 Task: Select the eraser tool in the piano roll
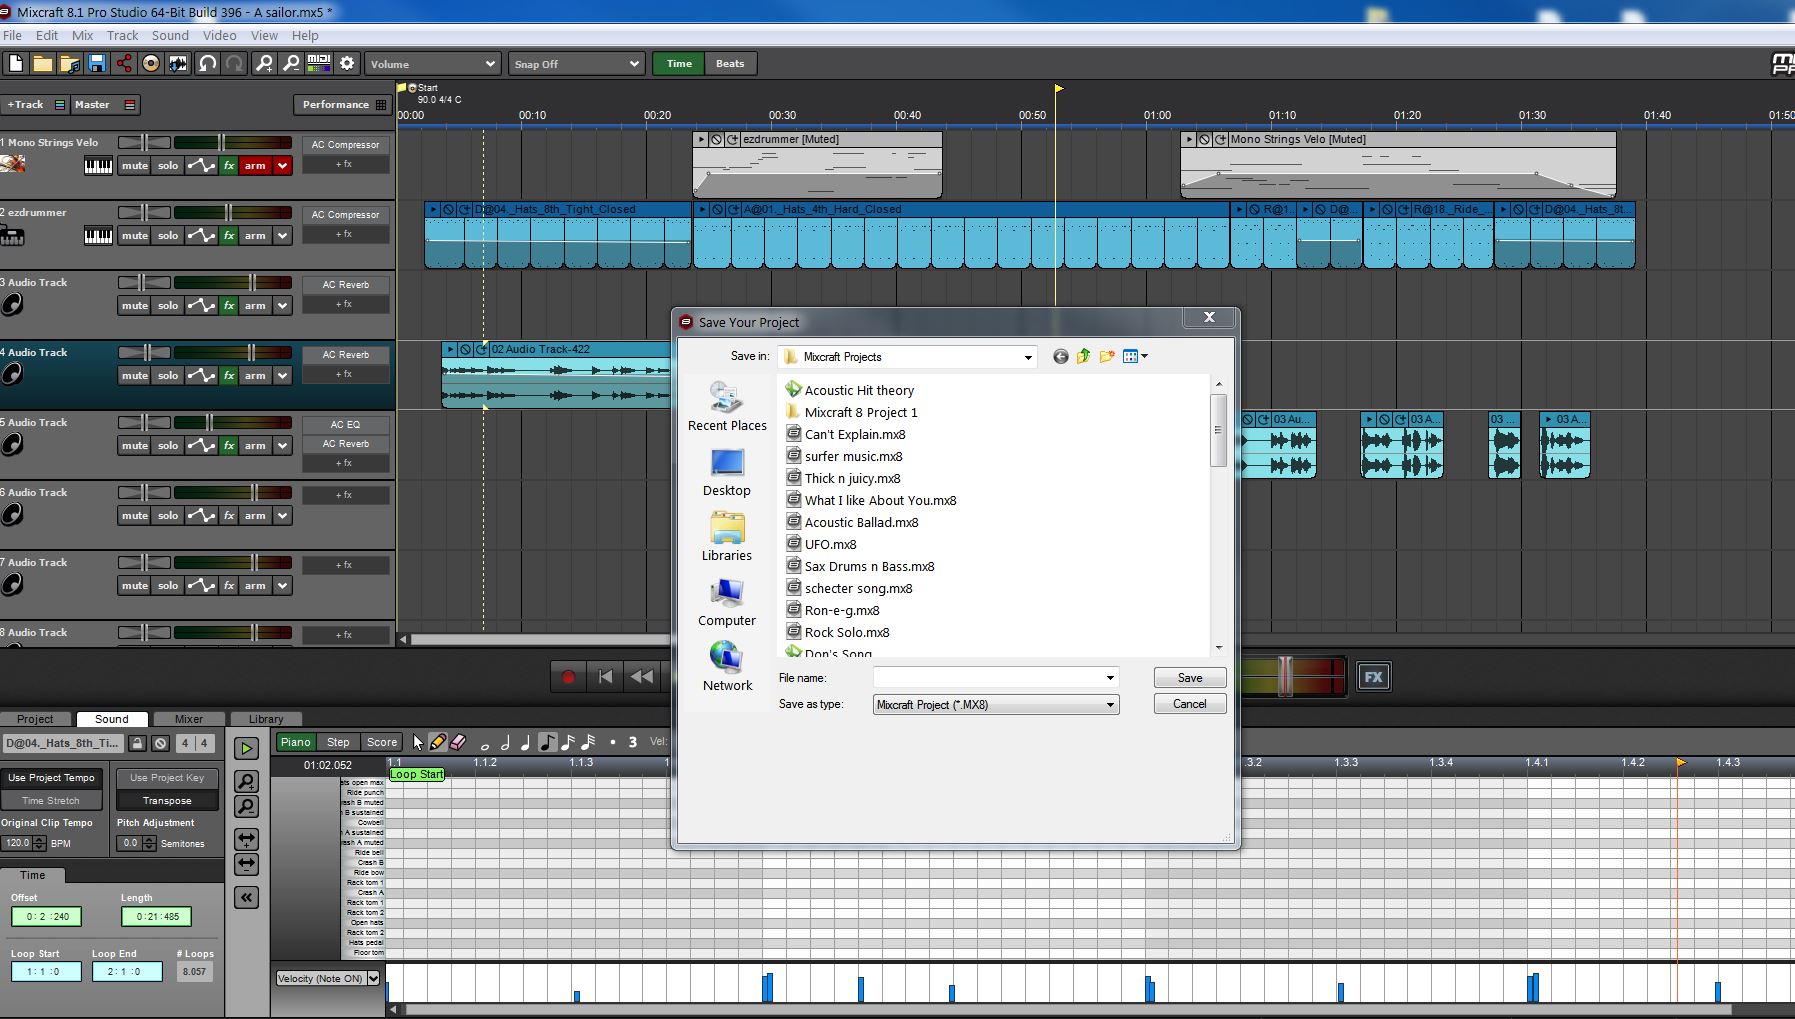tap(458, 742)
